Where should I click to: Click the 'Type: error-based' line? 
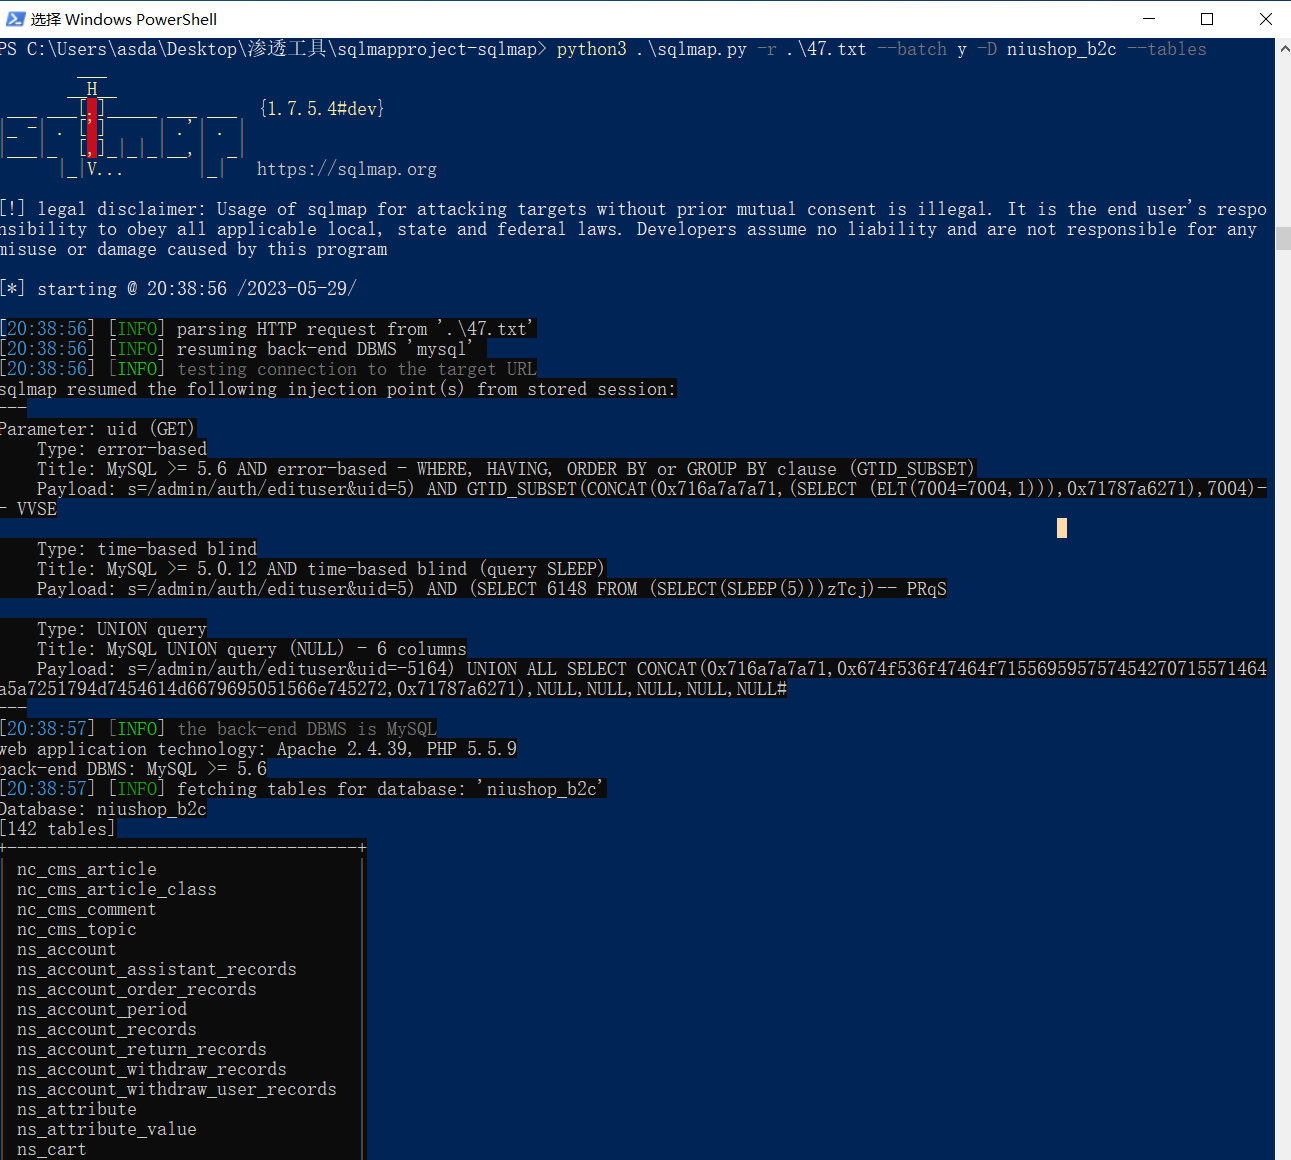122,449
